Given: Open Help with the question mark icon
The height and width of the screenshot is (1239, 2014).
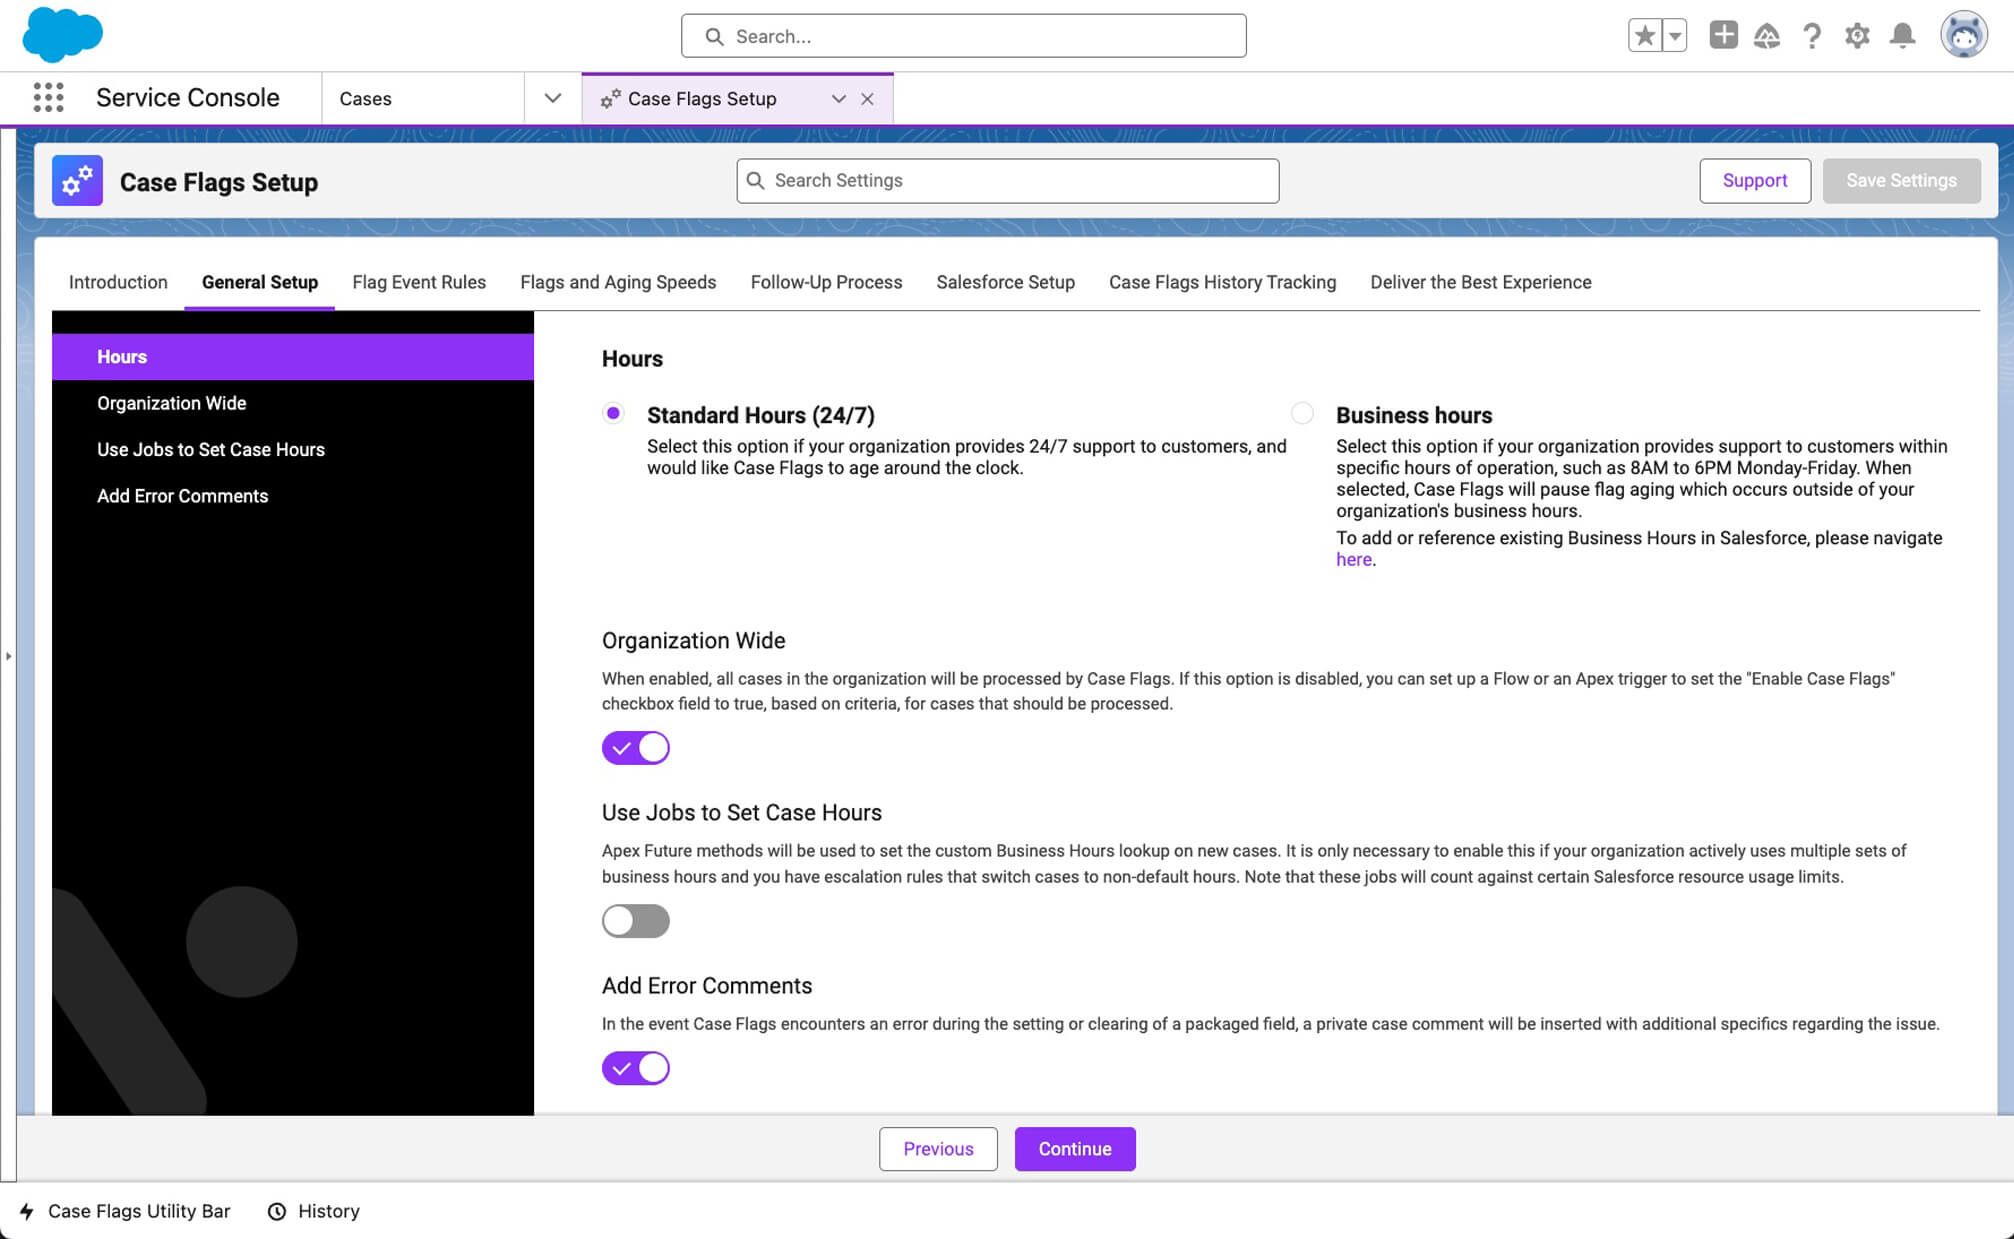Looking at the screenshot, I should 1812,35.
